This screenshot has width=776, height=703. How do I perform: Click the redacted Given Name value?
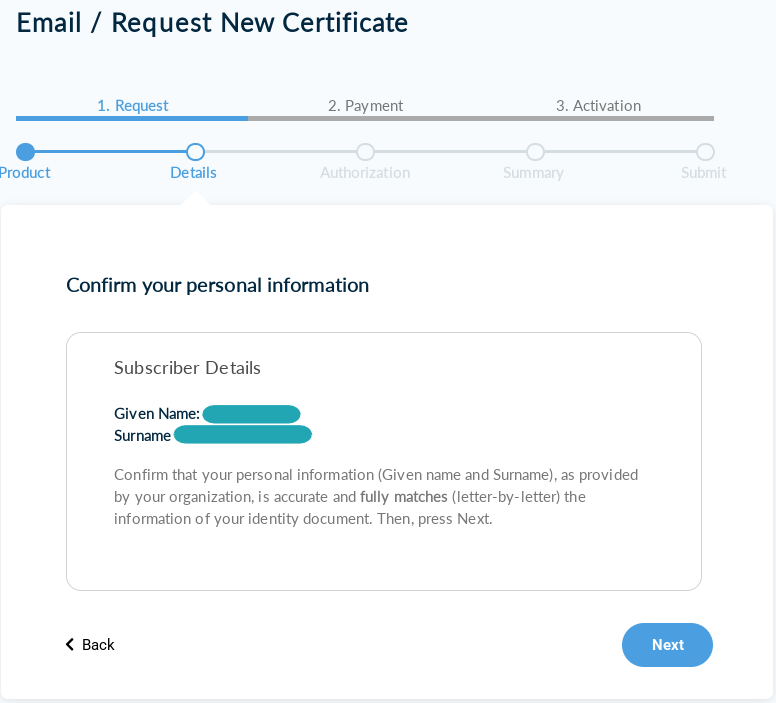pyautogui.click(x=251, y=414)
